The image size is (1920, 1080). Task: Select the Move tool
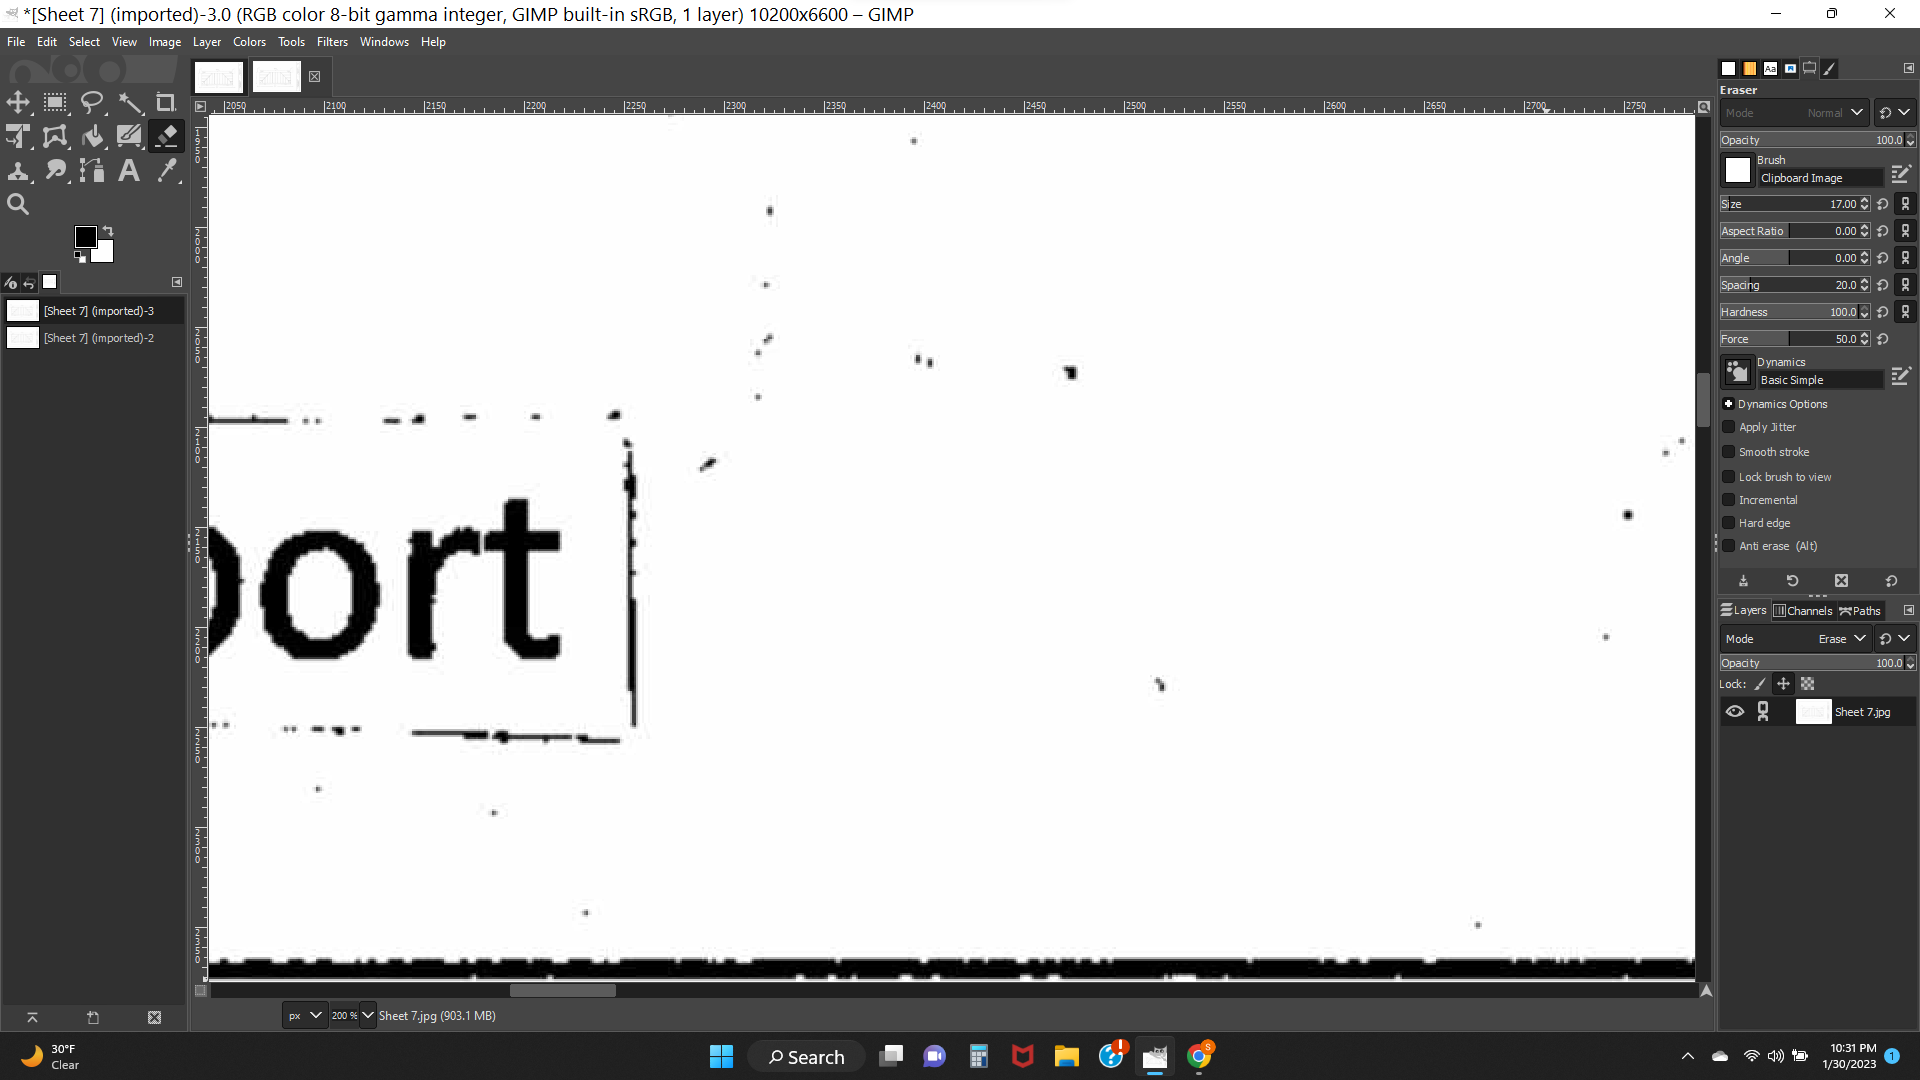[x=18, y=103]
